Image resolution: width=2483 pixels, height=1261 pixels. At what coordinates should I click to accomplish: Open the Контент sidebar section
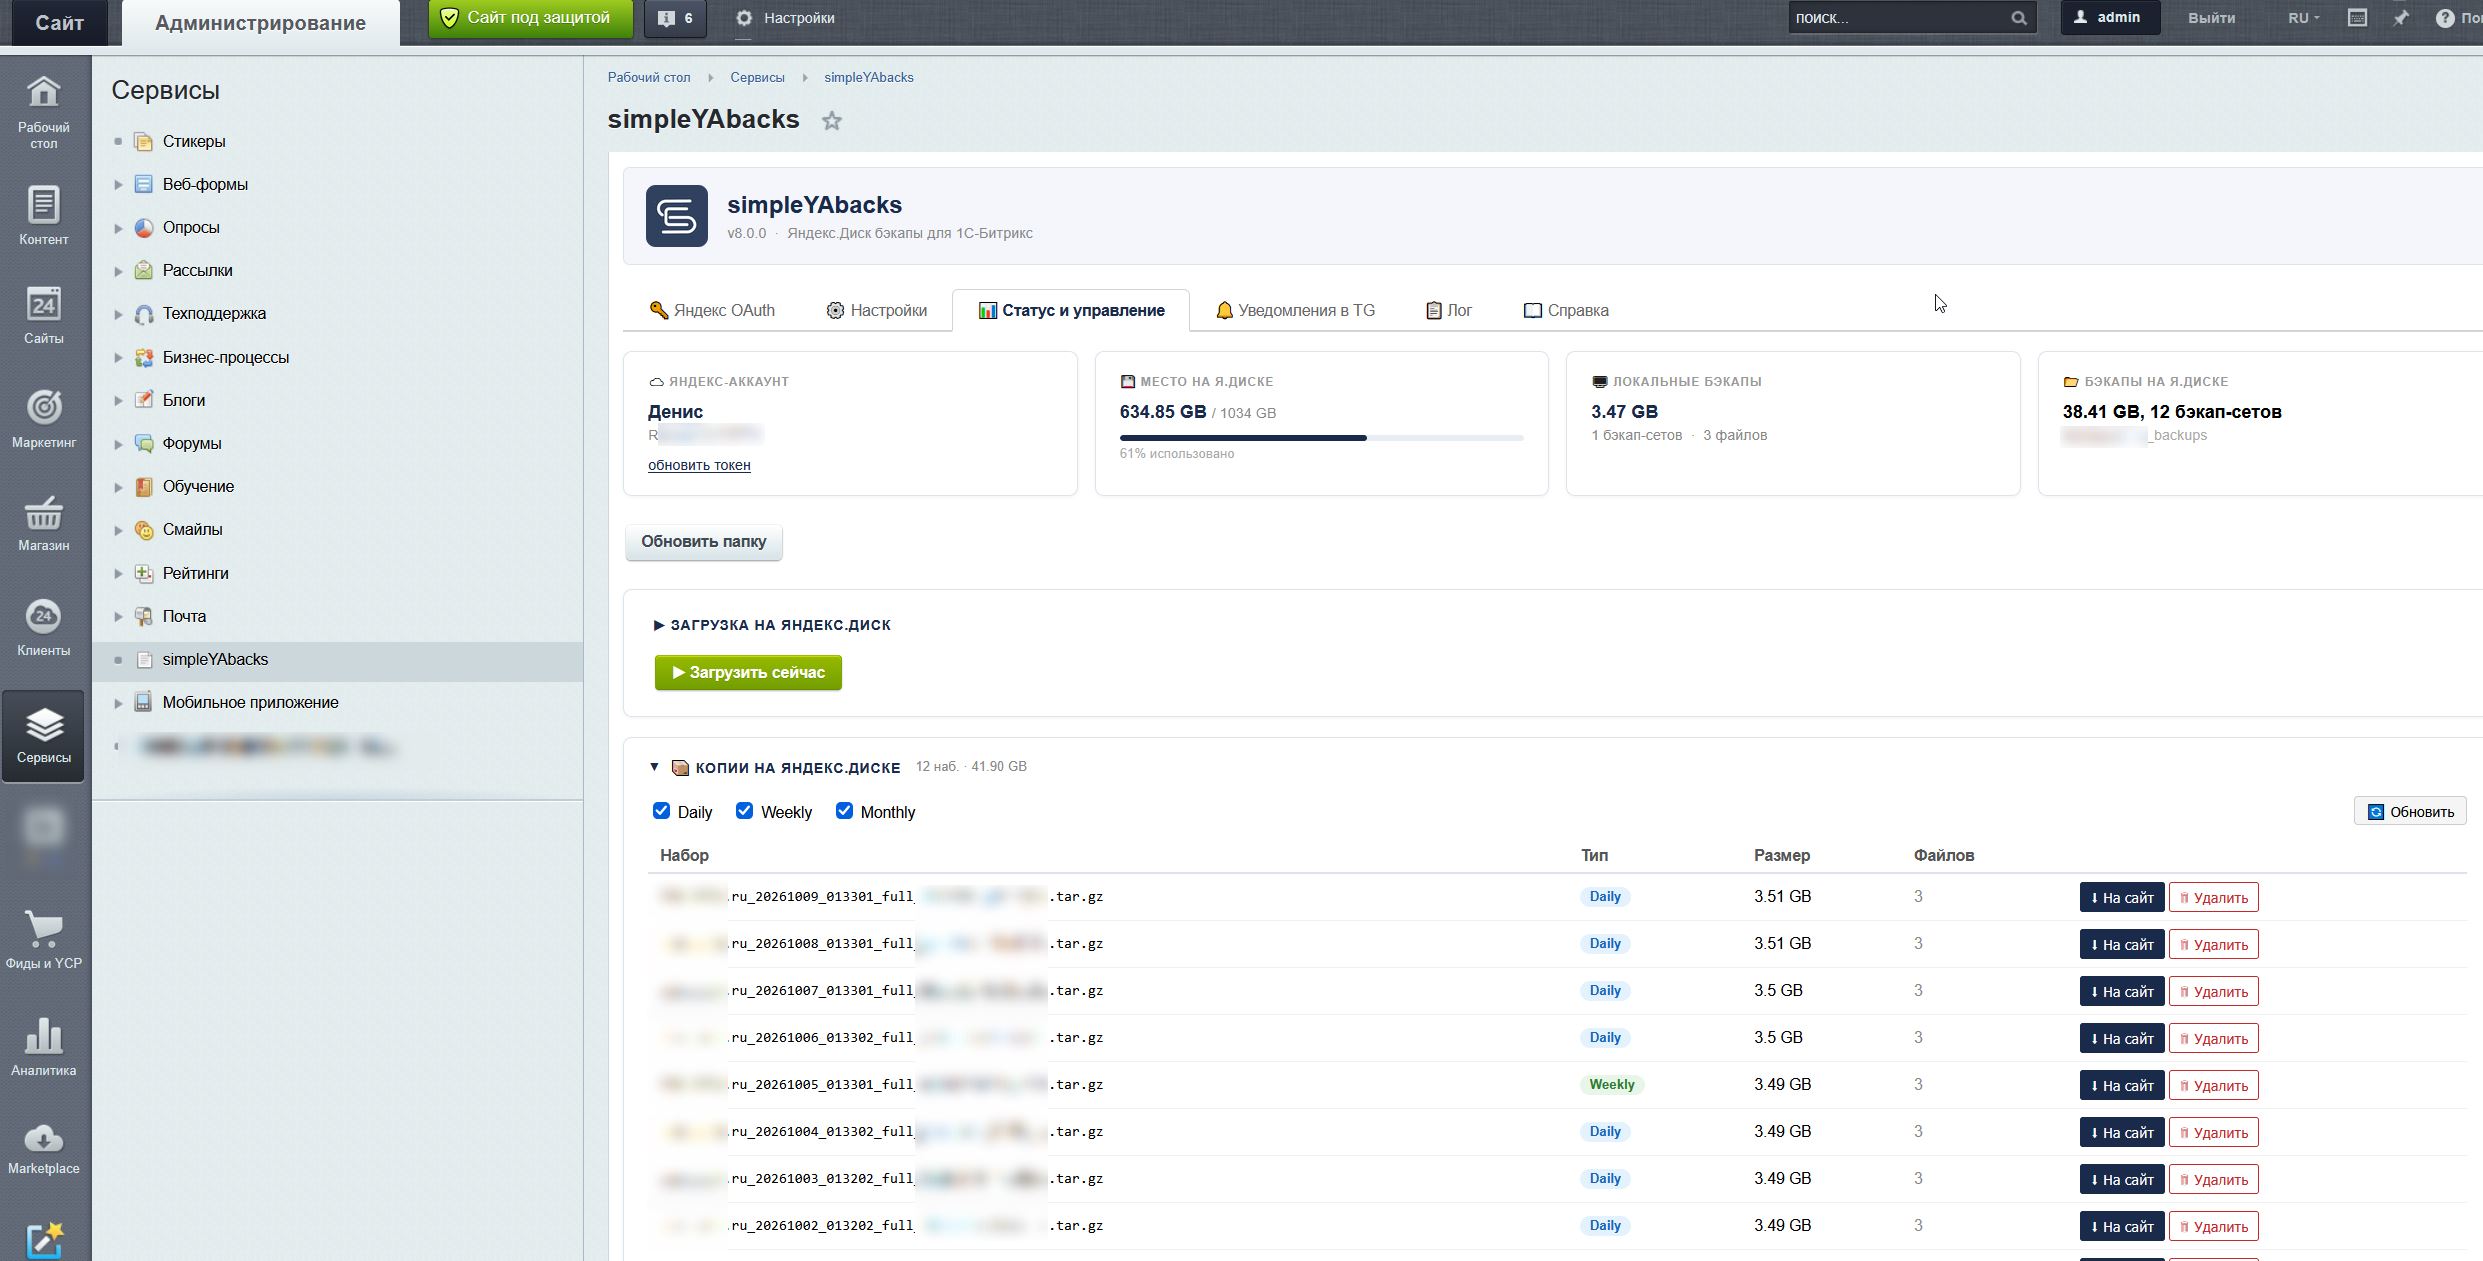(43, 215)
